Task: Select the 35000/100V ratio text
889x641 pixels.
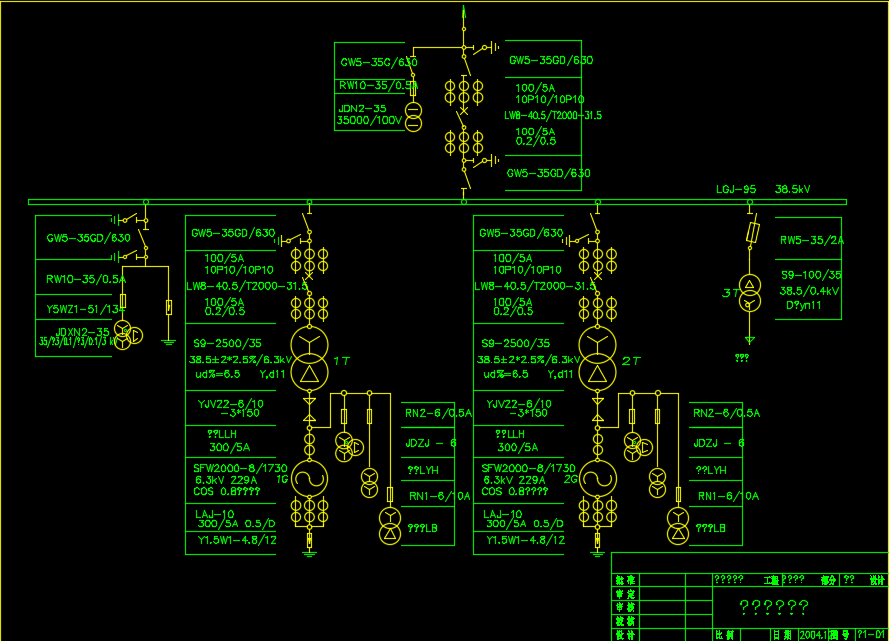Action: [370, 120]
